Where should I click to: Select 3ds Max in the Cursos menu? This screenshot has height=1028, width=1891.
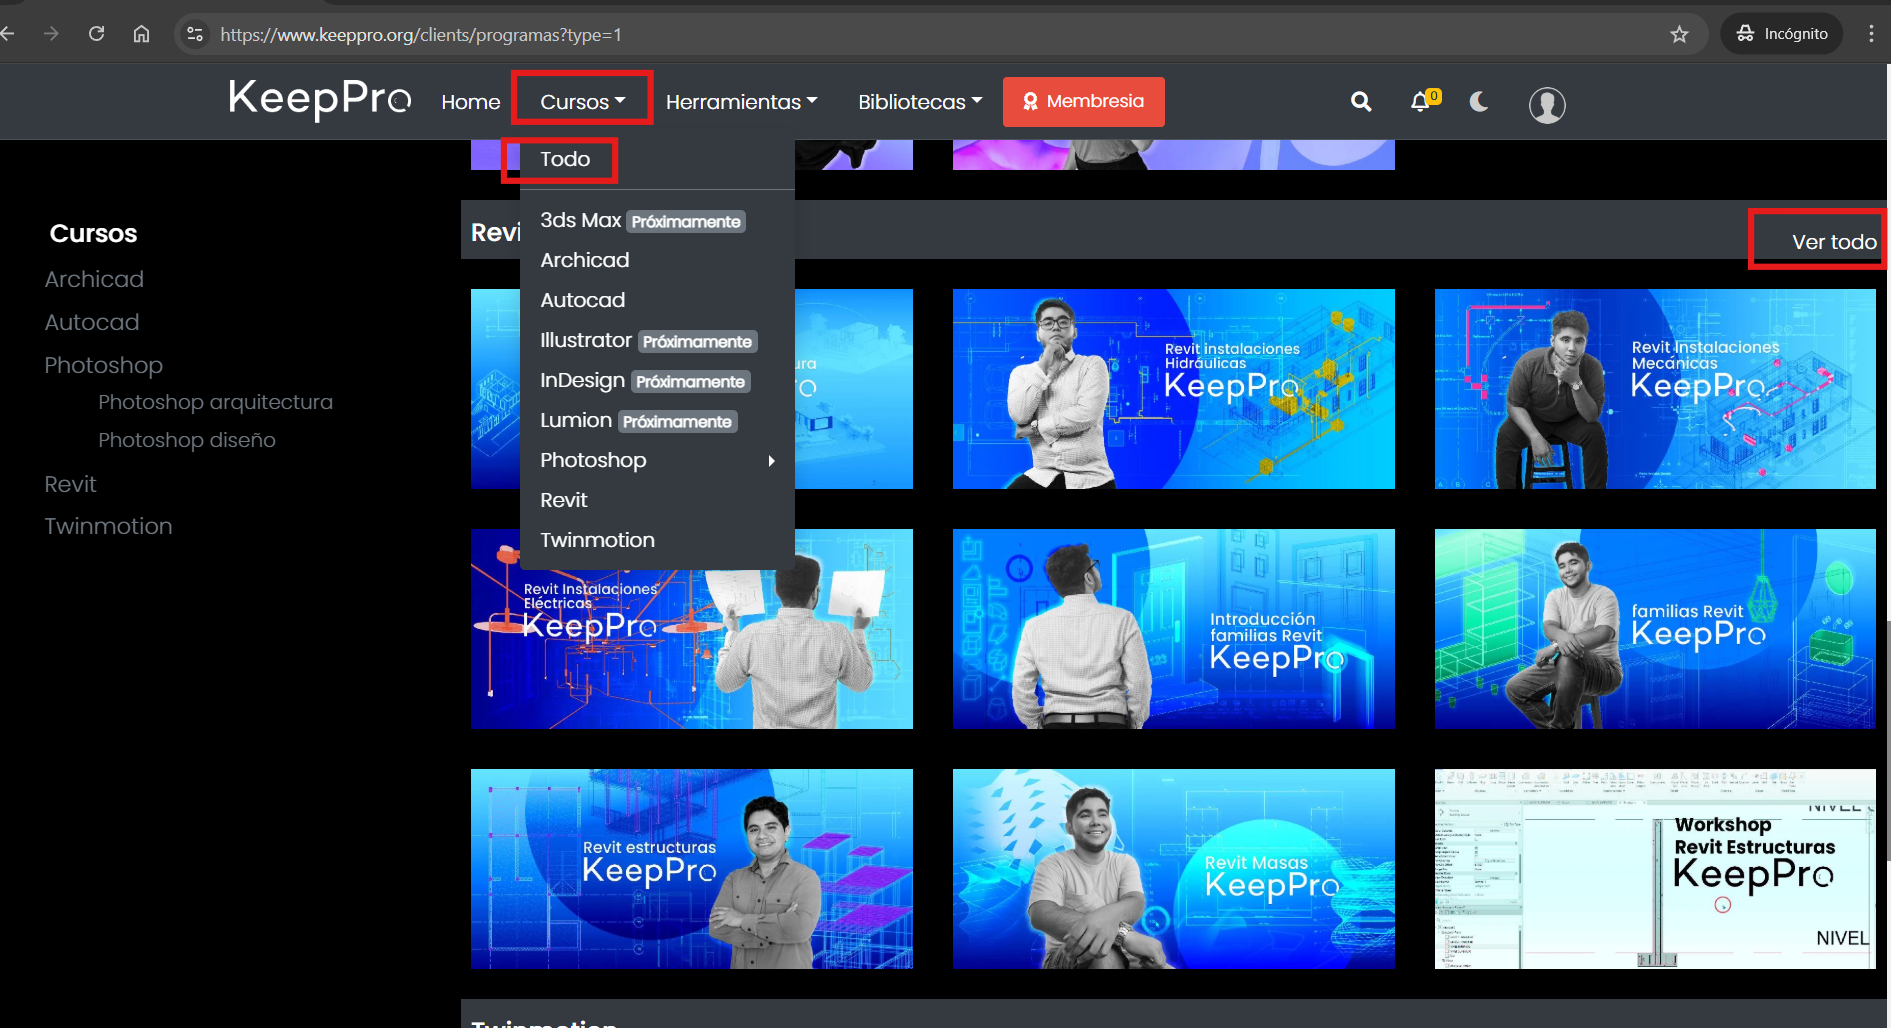[x=657, y=220]
